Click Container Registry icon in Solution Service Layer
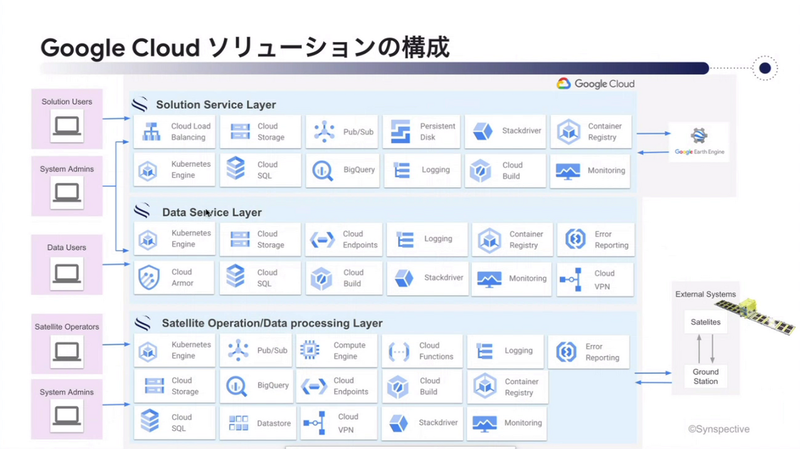Image resolution: width=800 pixels, height=449 pixels. pyautogui.click(x=568, y=132)
